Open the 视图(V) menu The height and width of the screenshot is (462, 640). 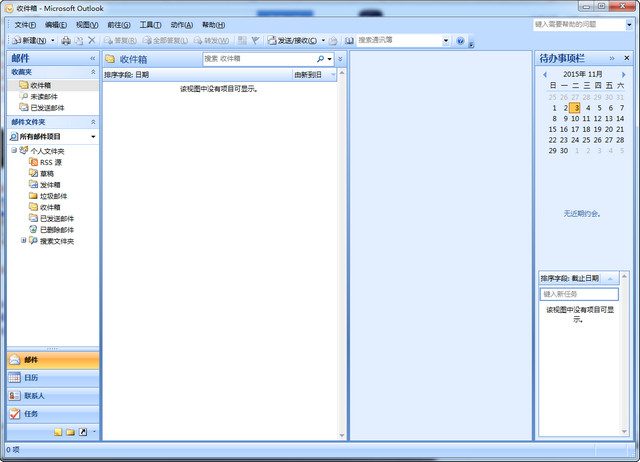87,25
